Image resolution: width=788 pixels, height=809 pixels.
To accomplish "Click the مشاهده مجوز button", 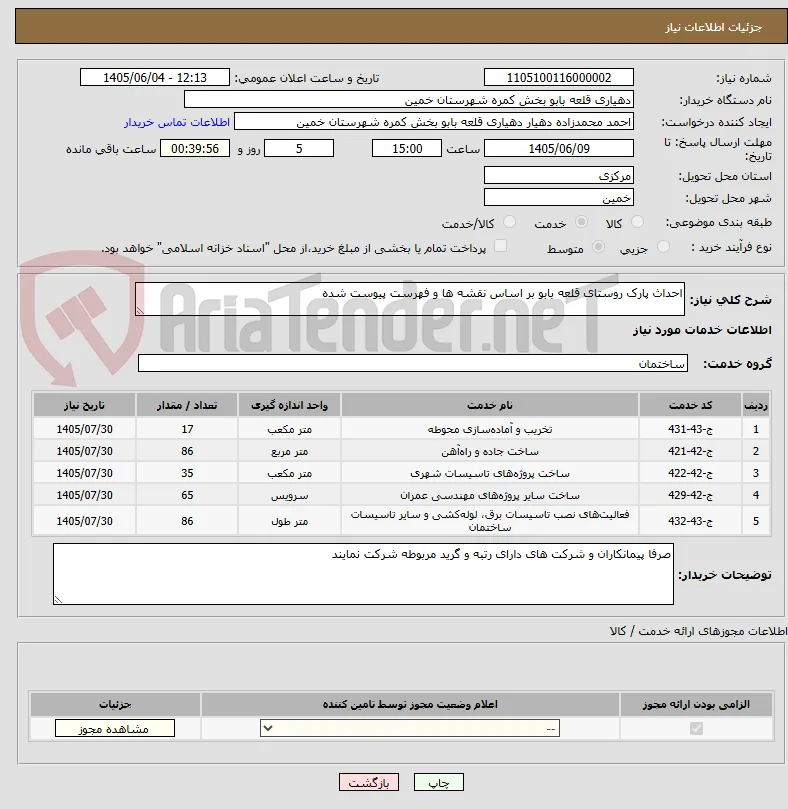I will 115,729.
